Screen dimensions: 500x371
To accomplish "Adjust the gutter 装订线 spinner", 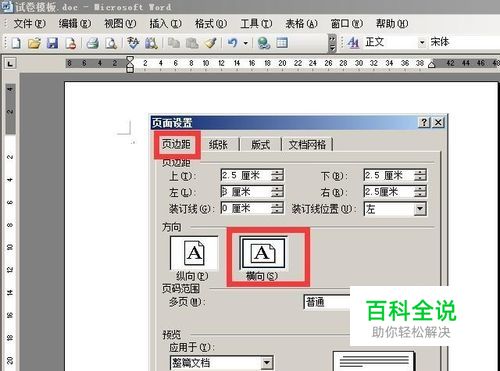I will [277, 209].
